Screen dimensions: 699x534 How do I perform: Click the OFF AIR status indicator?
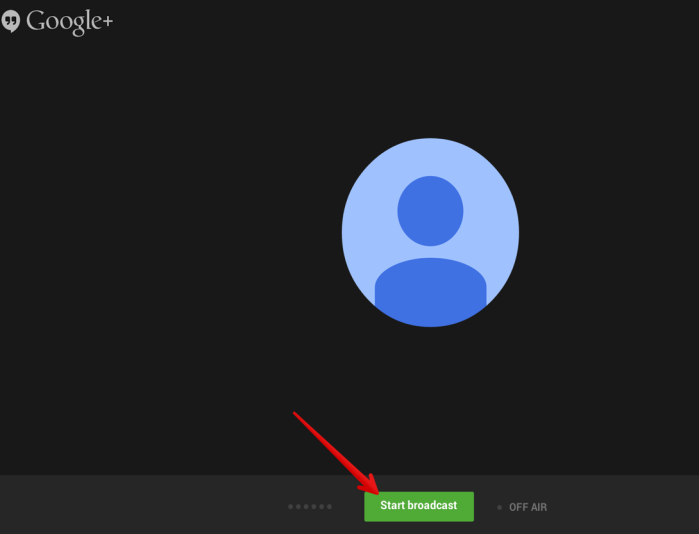pyautogui.click(x=522, y=507)
